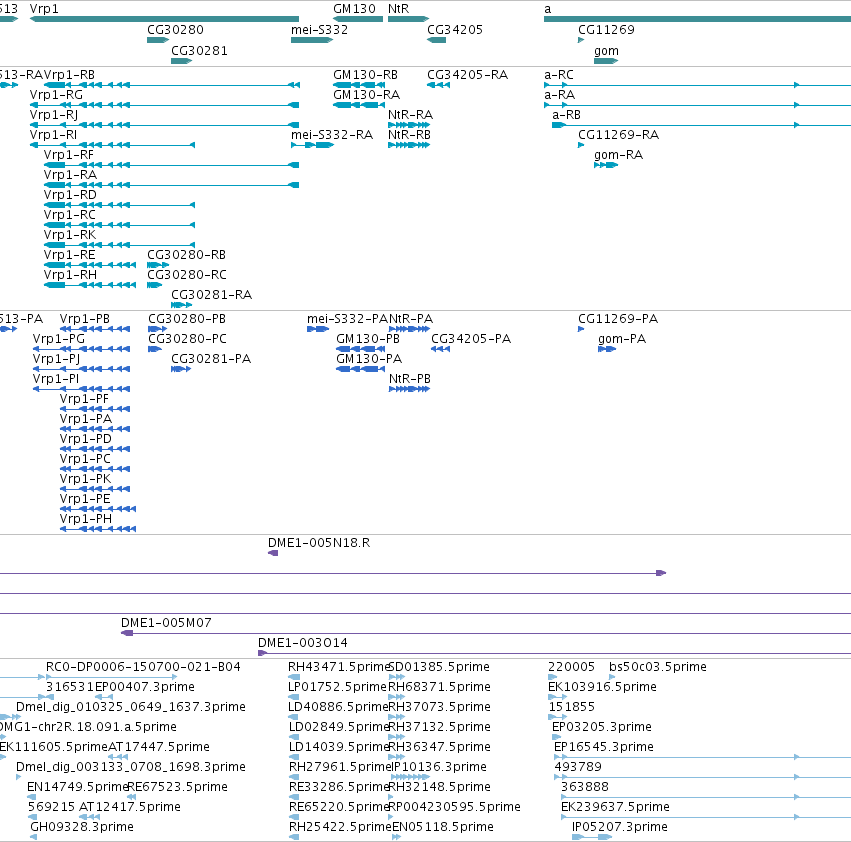851x842 pixels.
Task: Select the CG30280 gene feature
Action: point(158,40)
